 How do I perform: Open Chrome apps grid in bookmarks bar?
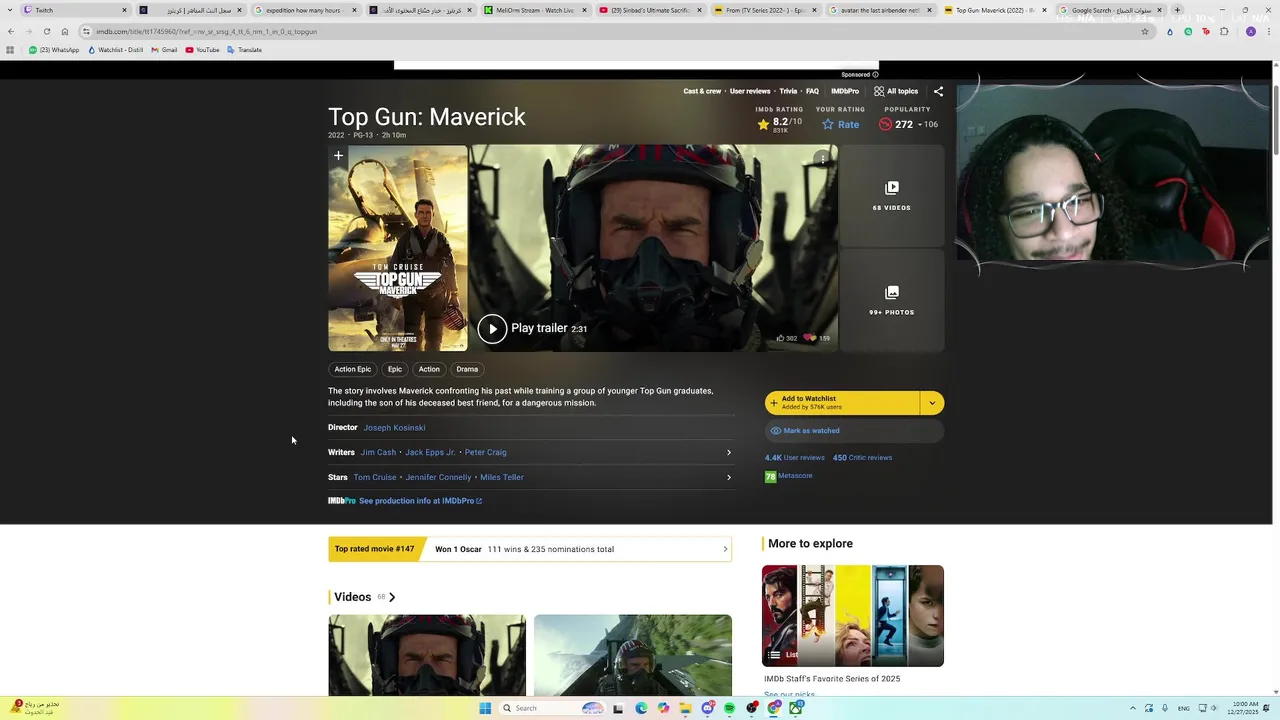[x=10, y=50]
